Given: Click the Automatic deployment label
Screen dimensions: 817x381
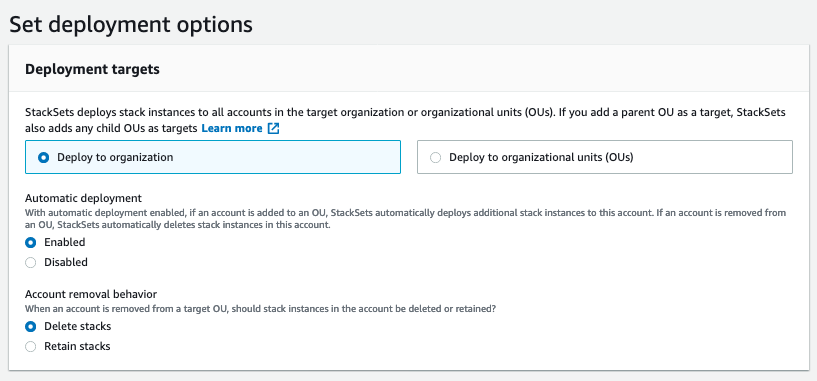Looking at the screenshot, I should click(x=83, y=198).
